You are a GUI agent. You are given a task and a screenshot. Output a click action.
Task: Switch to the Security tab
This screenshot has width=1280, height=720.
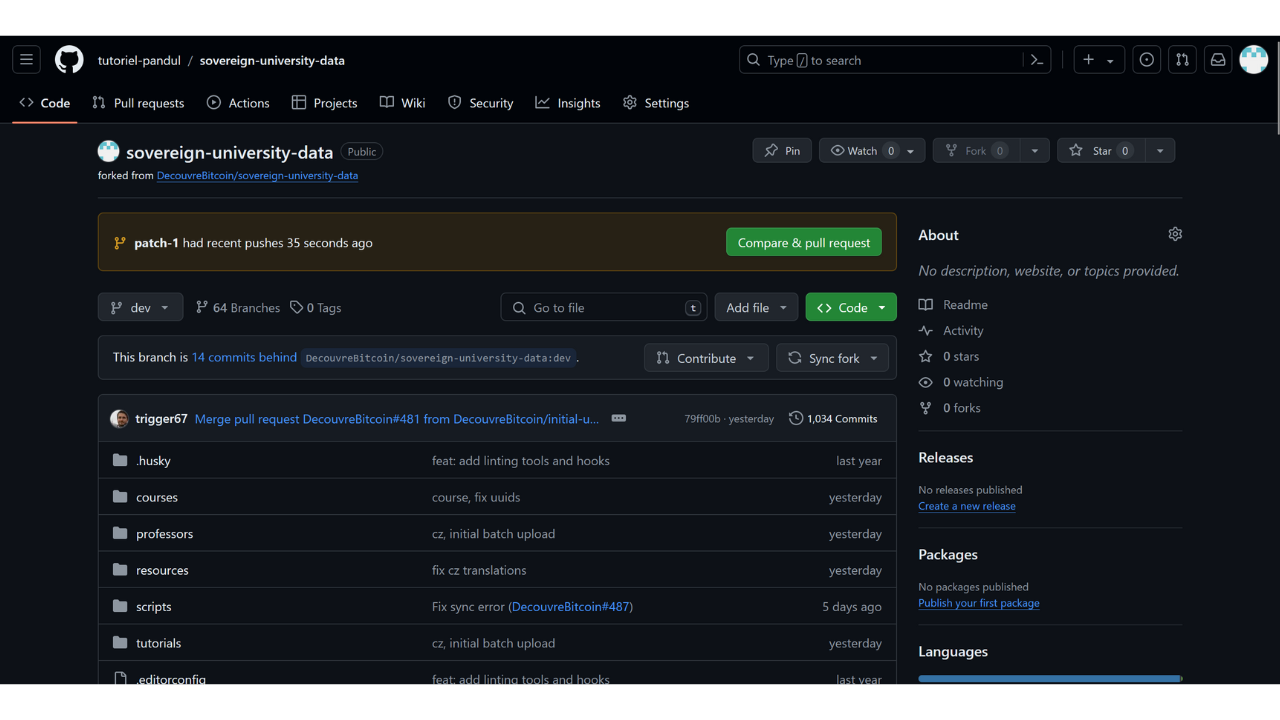(x=480, y=103)
